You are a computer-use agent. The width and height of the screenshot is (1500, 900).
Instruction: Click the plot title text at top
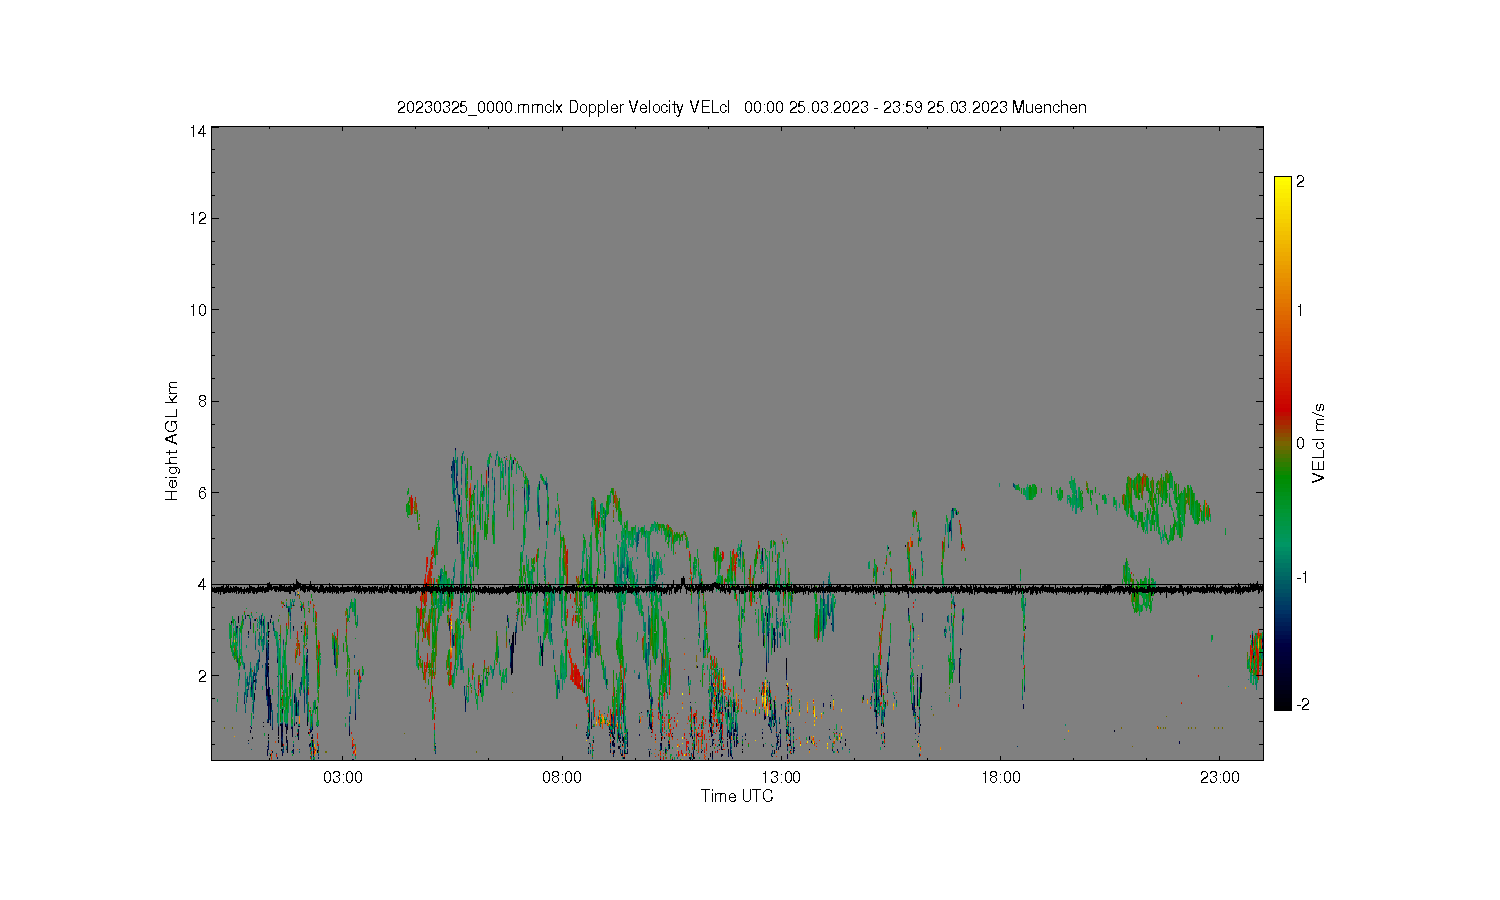pyautogui.click(x=741, y=107)
